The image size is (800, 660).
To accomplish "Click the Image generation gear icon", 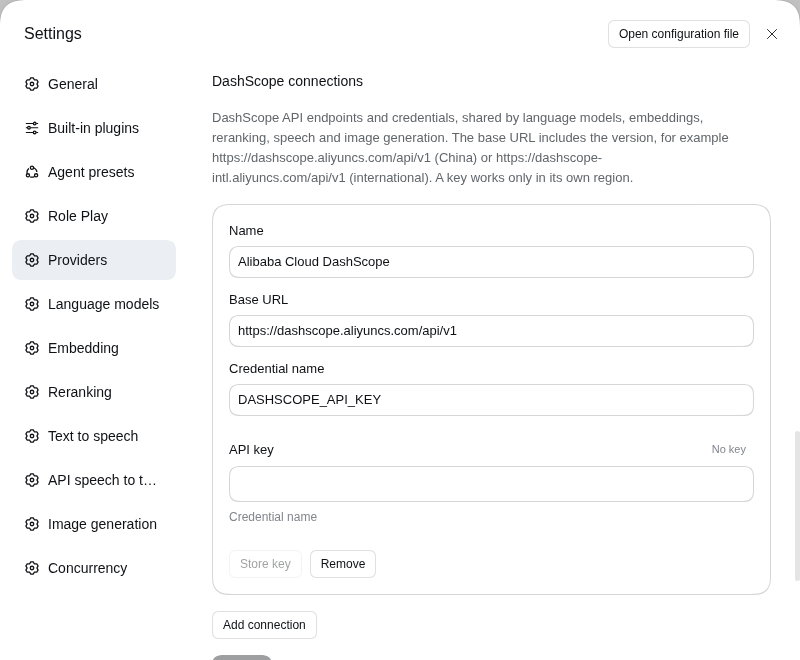I will pyautogui.click(x=32, y=524).
